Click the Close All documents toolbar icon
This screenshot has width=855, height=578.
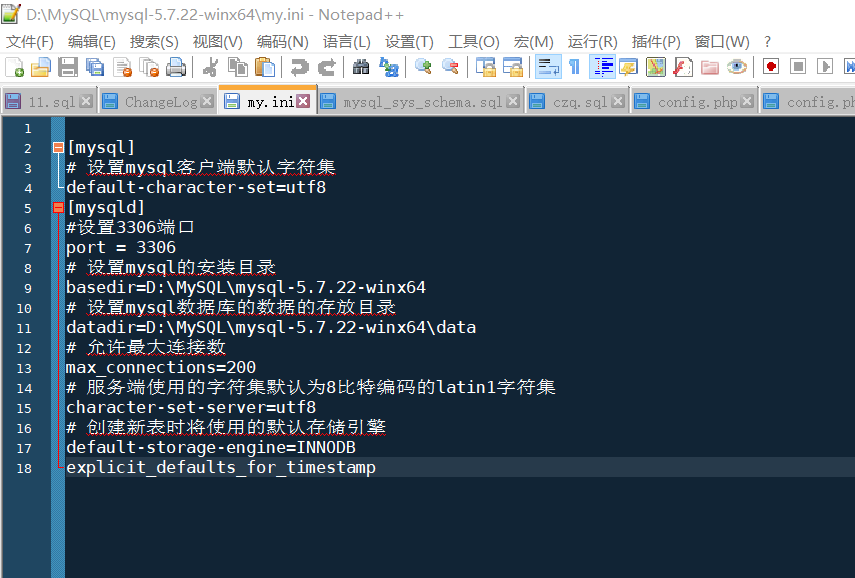coord(149,67)
